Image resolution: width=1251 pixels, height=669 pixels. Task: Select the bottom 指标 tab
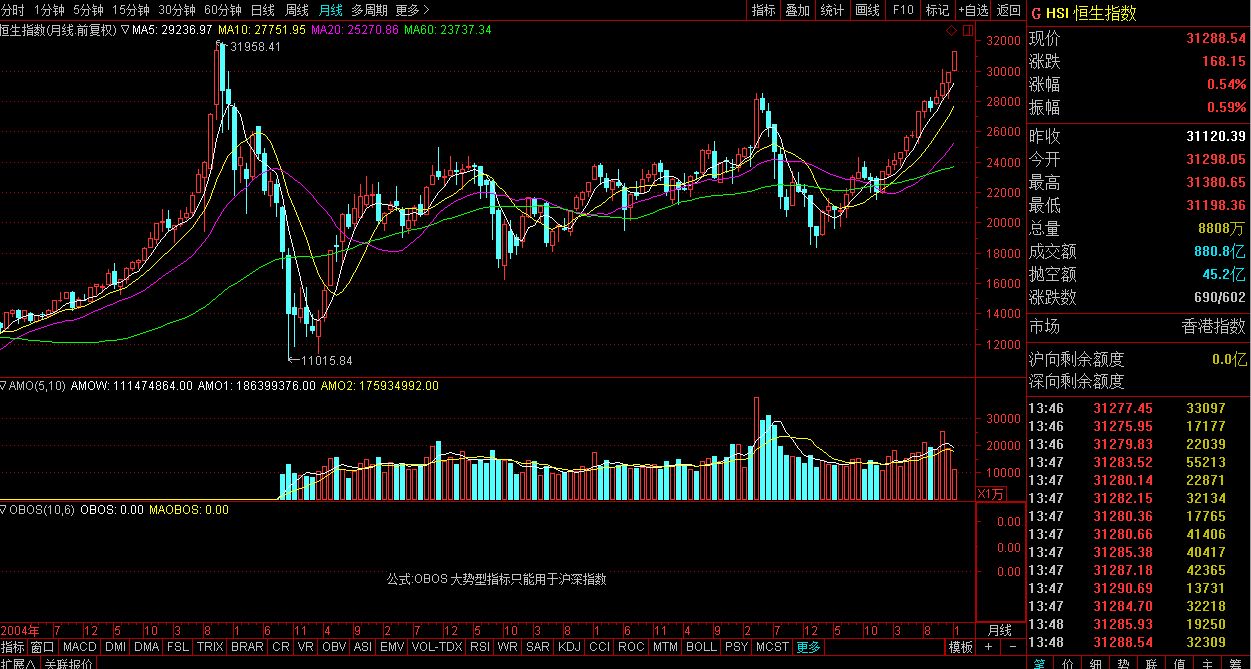(13, 647)
